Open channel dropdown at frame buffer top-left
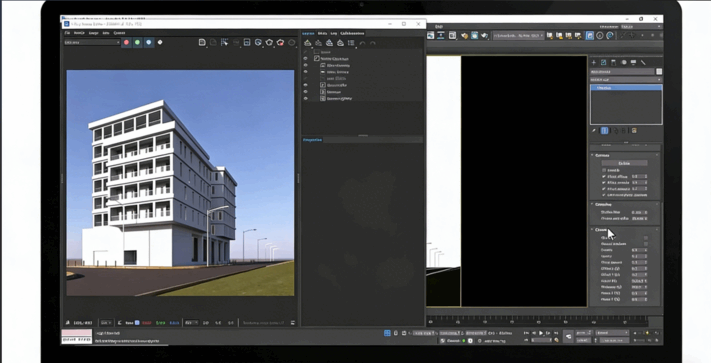Viewport: 711px width, 363px height. pos(92,42)
